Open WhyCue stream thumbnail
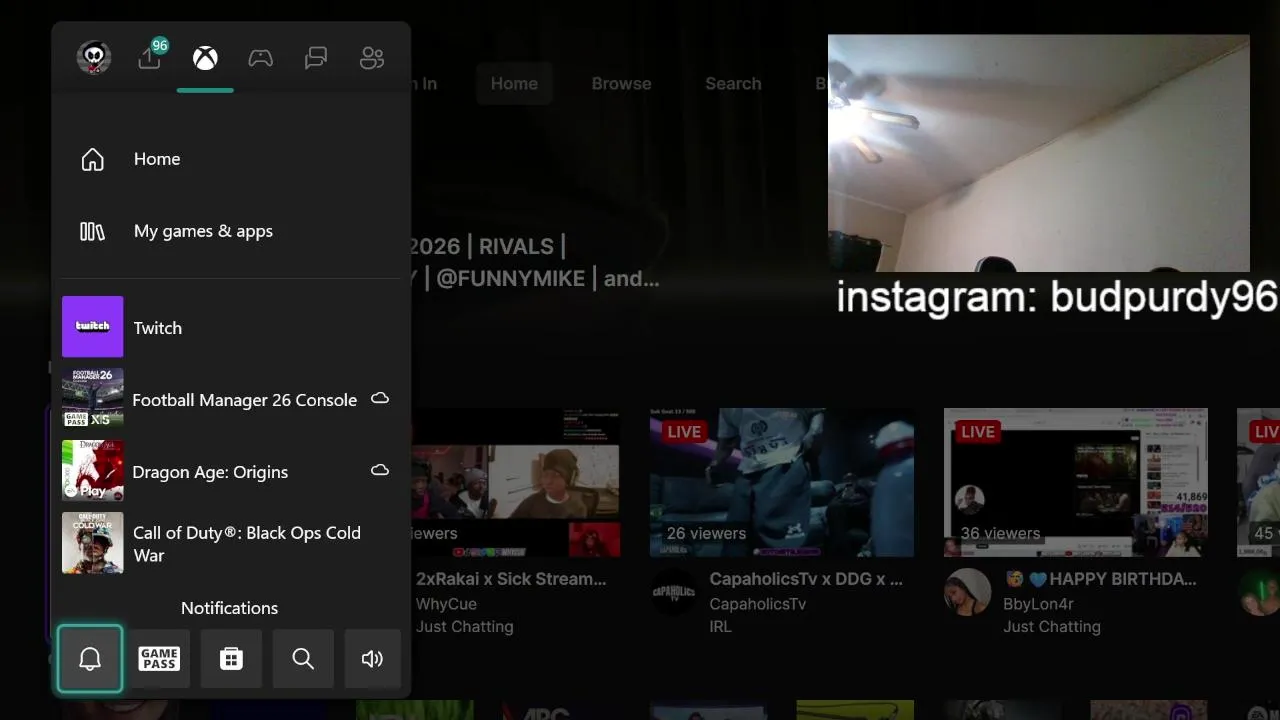The width and height of the screenshot is (1280, 720). [x=516, y=482]
